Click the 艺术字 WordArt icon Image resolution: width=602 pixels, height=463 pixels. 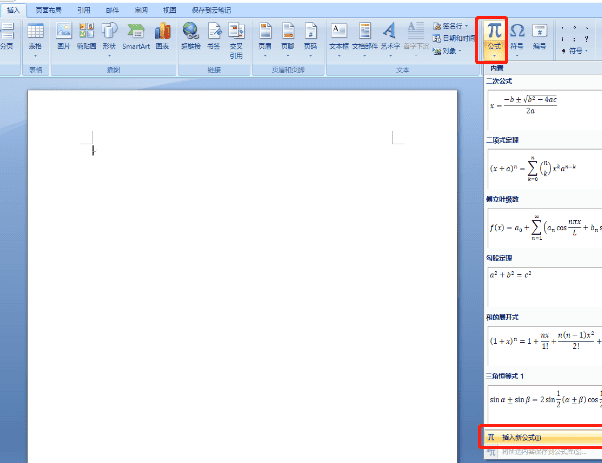click(389, 36)
